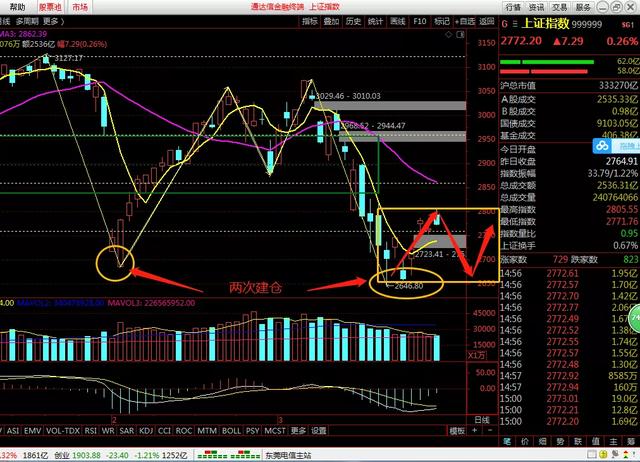Select the MCST indicator tab

275,431
